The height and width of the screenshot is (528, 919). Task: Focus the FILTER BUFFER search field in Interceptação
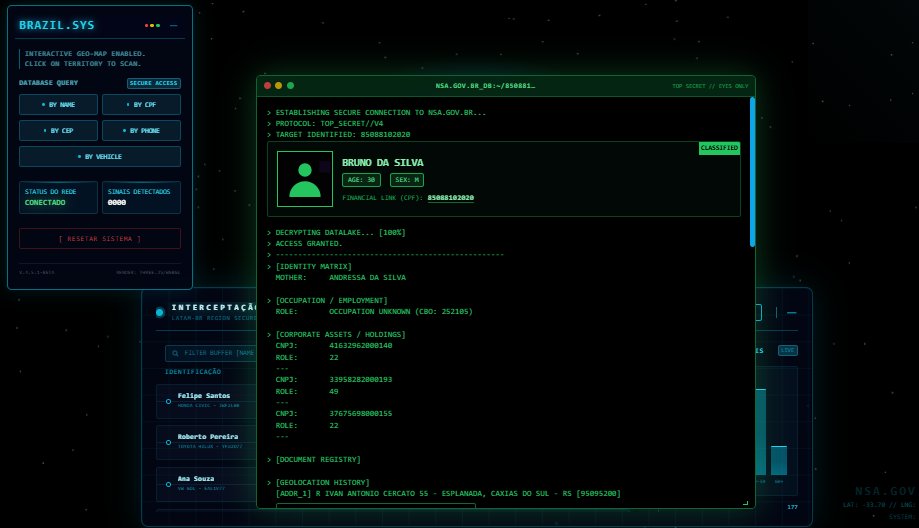tap(211, 353)
